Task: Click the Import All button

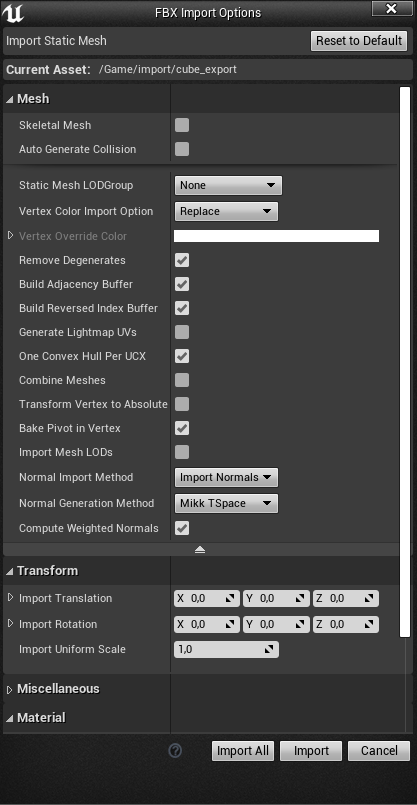Action: 243,751
